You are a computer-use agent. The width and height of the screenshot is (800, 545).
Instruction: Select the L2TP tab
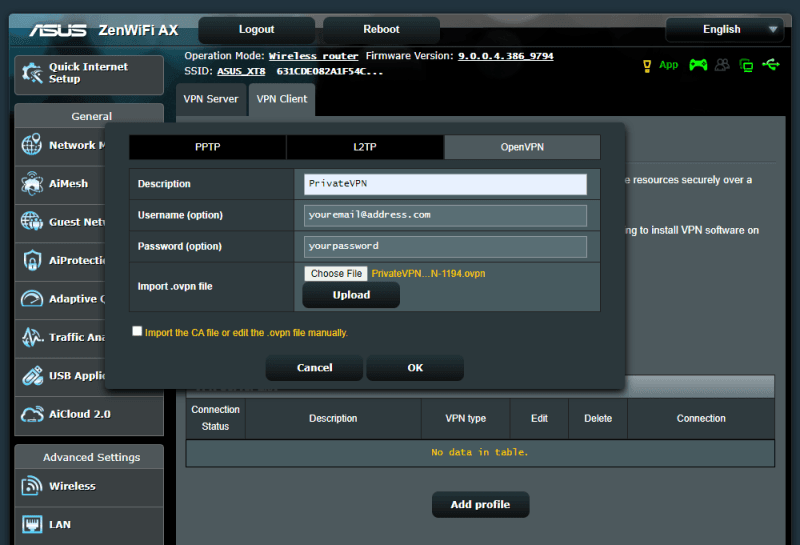365,147
